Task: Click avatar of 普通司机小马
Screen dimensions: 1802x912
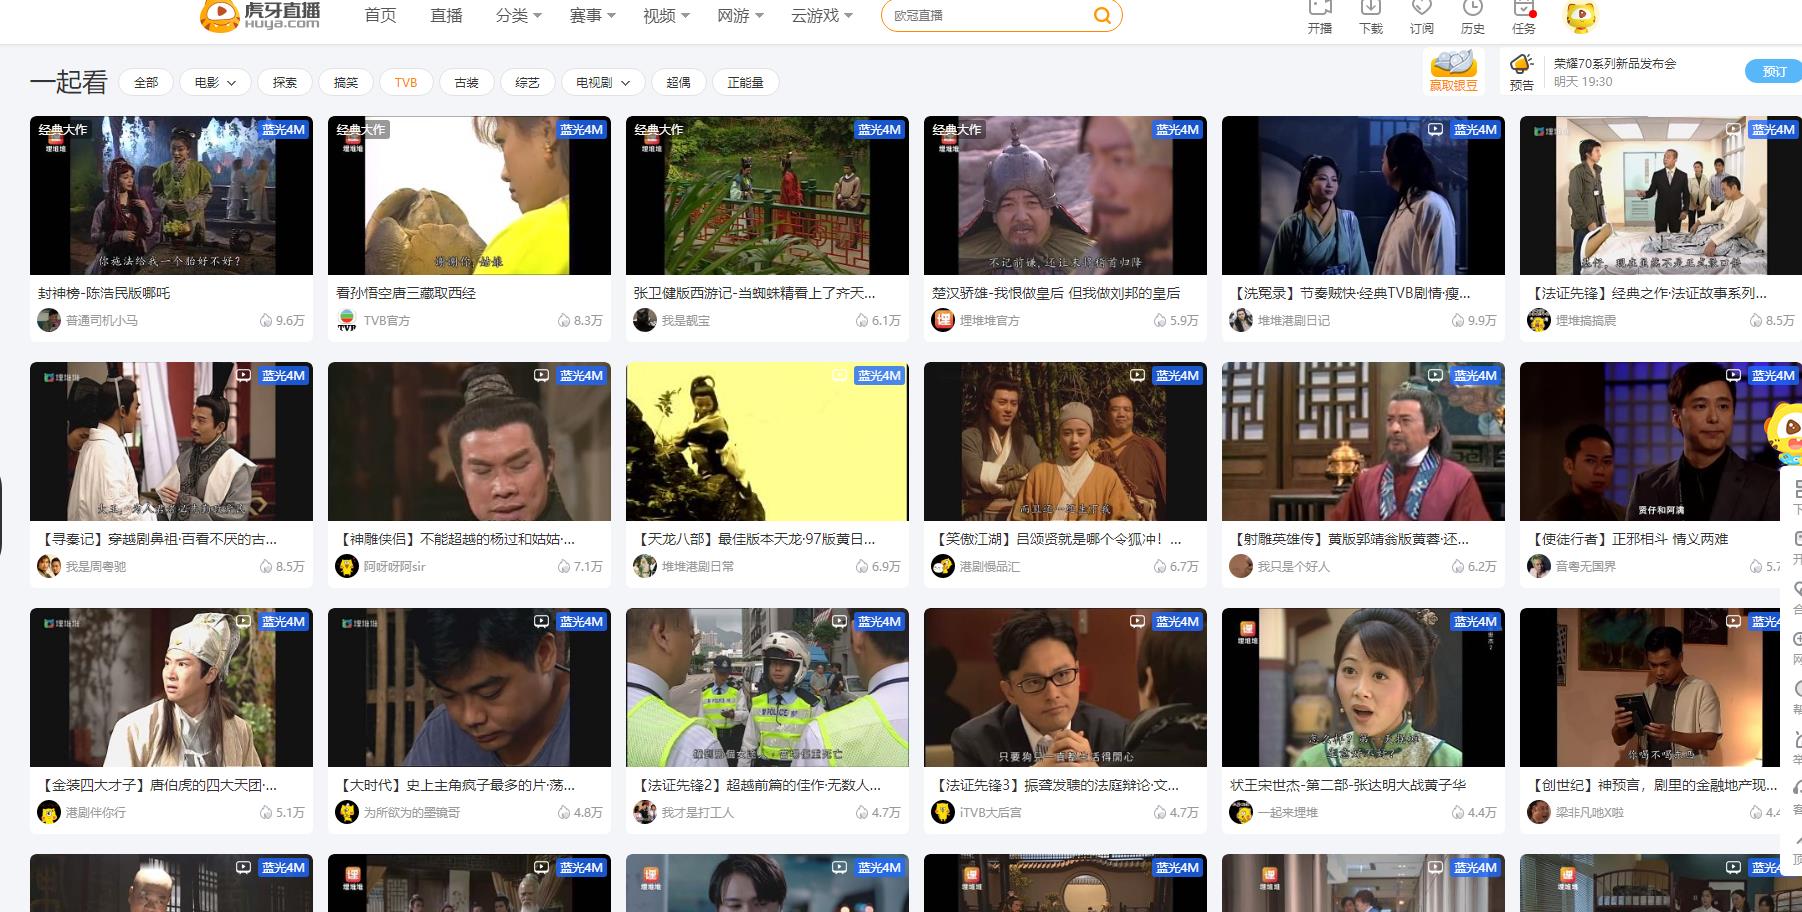Action: click(x=49, y=320)
